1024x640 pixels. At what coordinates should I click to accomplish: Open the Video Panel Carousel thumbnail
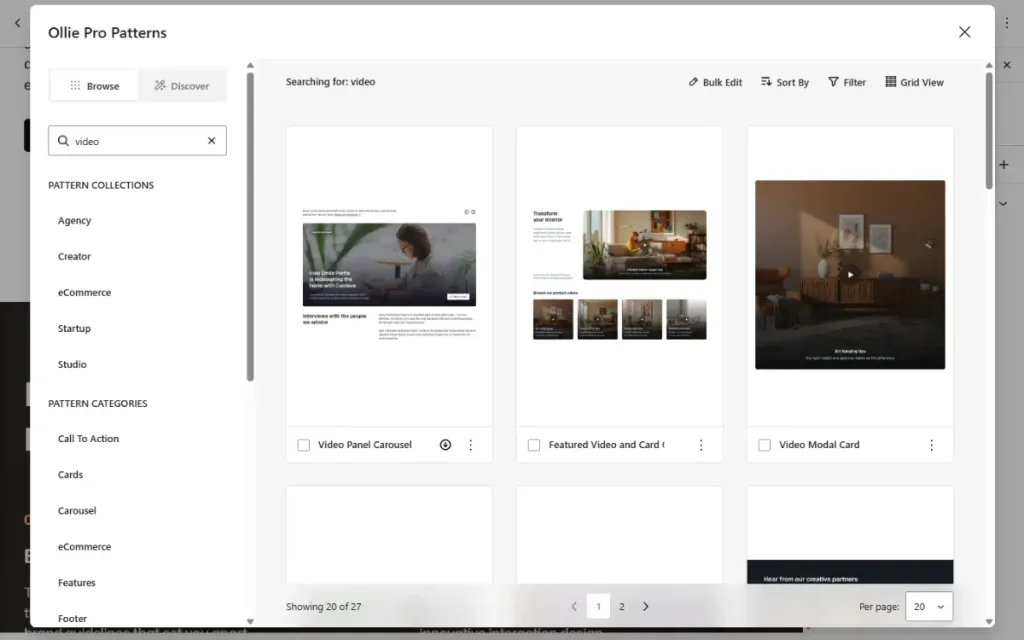coord(389,276)
